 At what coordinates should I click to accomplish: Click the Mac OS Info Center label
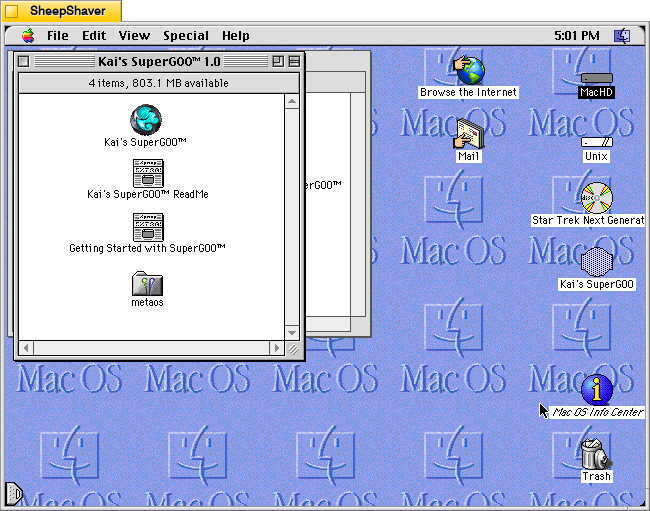(x=598, y=412)
